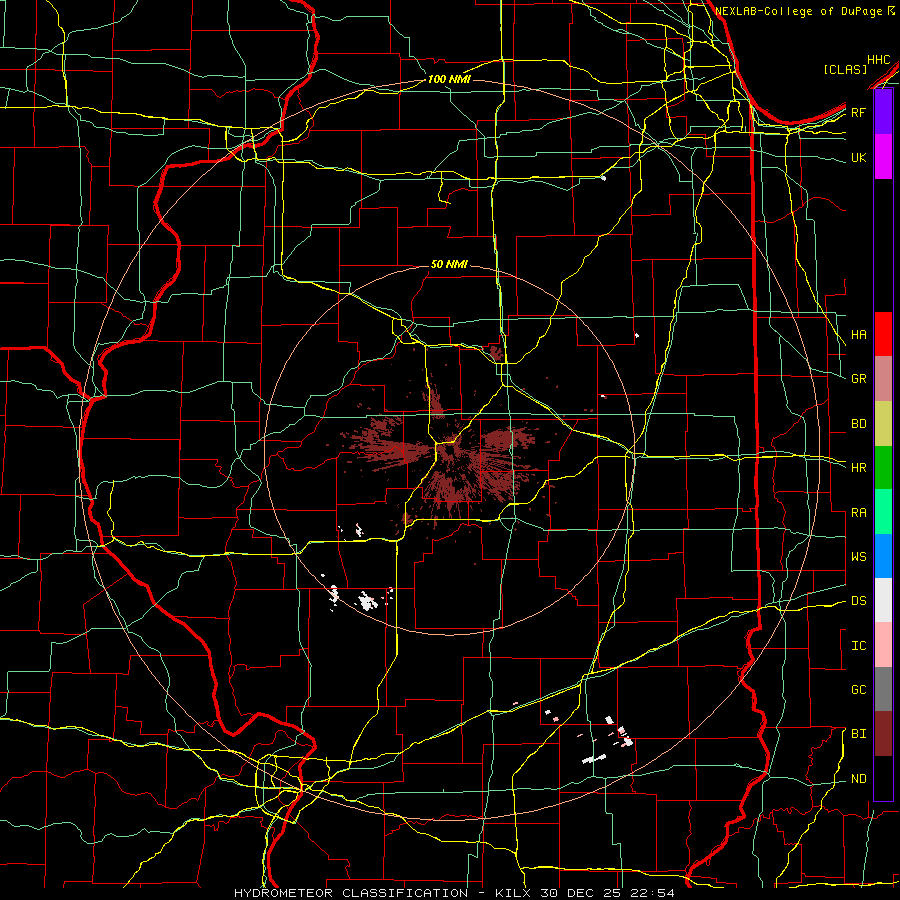Click the "HHC" product label

(x=879, y=60)
